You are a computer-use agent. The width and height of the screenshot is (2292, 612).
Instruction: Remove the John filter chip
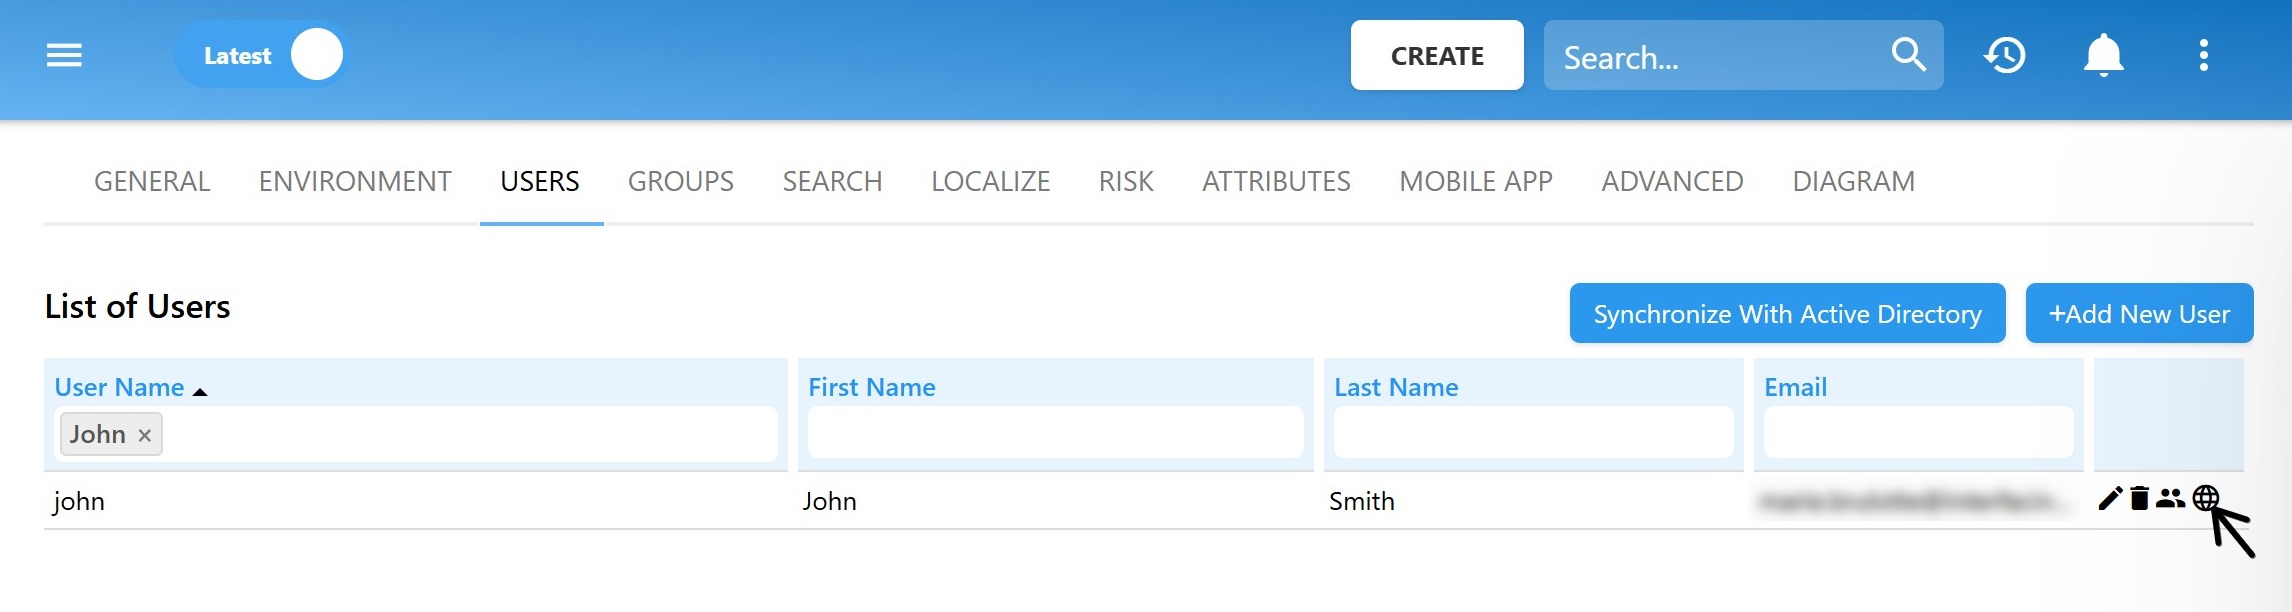(x=145, y=435)
